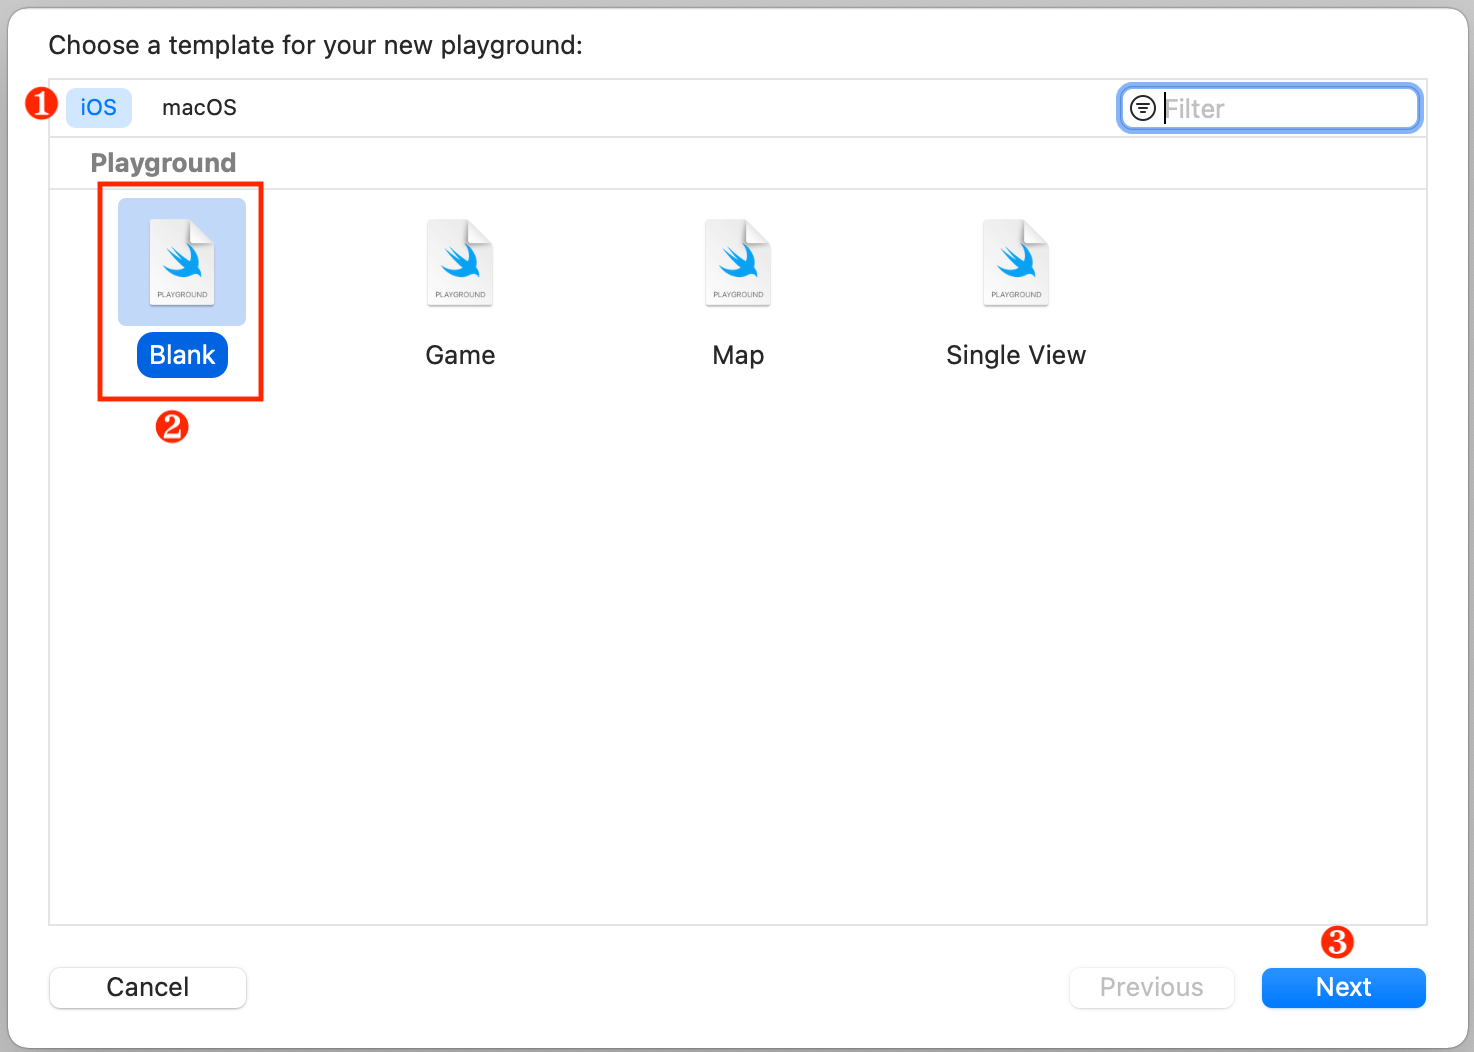This screenshot has width=1474, height=1052.
Task: Switch to the macOS platform tab
Action: [199, 108]
